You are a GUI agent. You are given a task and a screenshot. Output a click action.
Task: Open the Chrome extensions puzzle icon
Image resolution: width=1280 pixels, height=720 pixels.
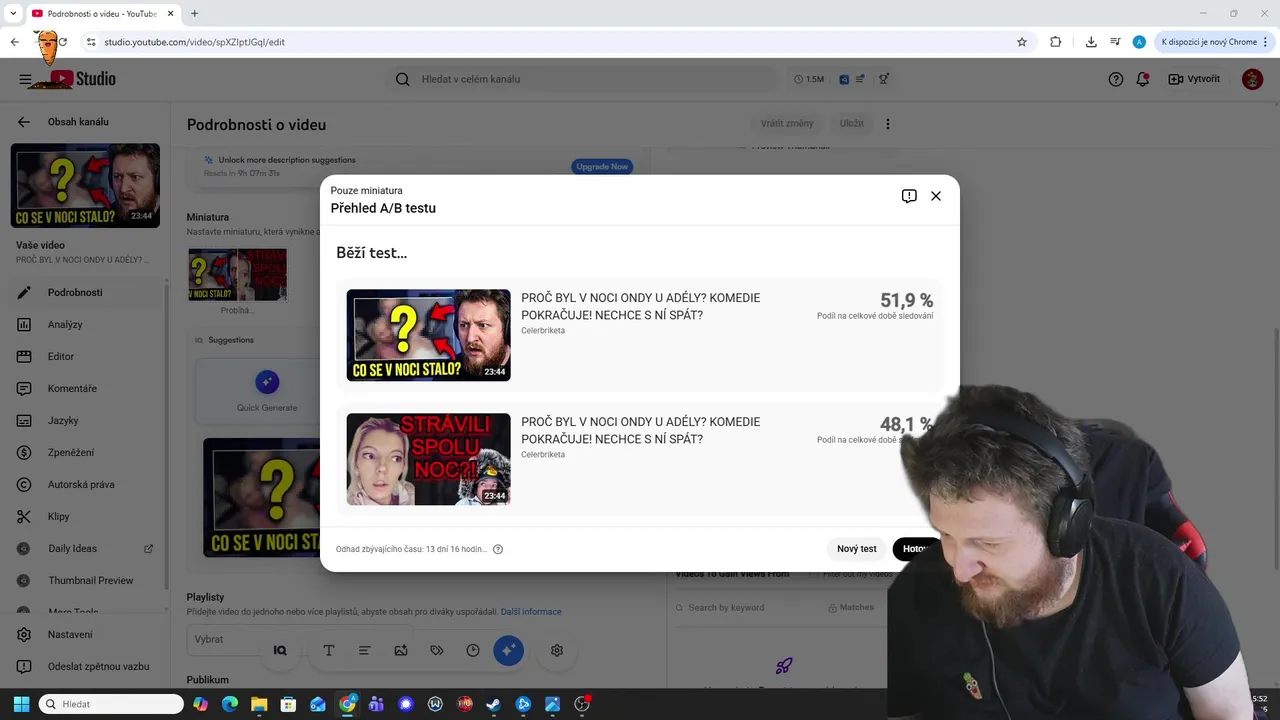pos(1056,42)
